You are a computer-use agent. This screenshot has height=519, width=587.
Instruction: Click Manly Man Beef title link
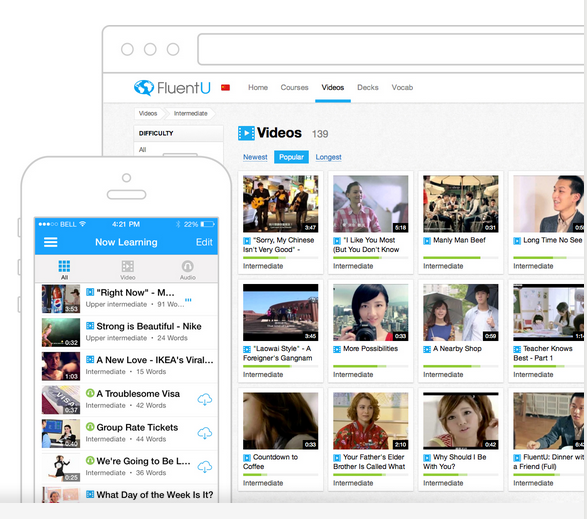[x=459, y=240]
